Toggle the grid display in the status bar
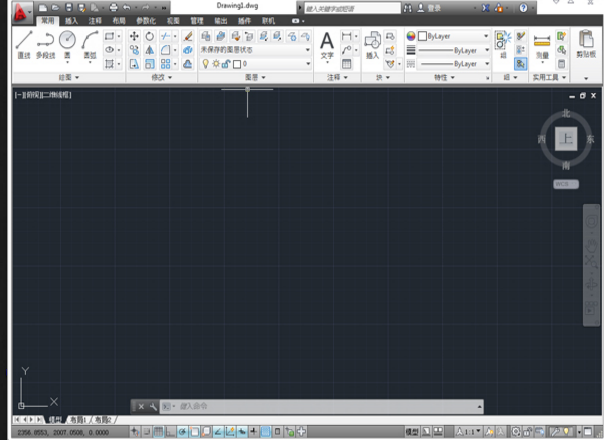The height and width of the screenshot is (440, 604). pyautogui.click(x=157, y=432)
